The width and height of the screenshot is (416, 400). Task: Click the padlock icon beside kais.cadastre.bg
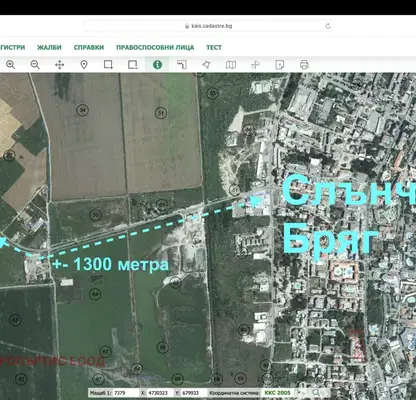pos(187,26)
